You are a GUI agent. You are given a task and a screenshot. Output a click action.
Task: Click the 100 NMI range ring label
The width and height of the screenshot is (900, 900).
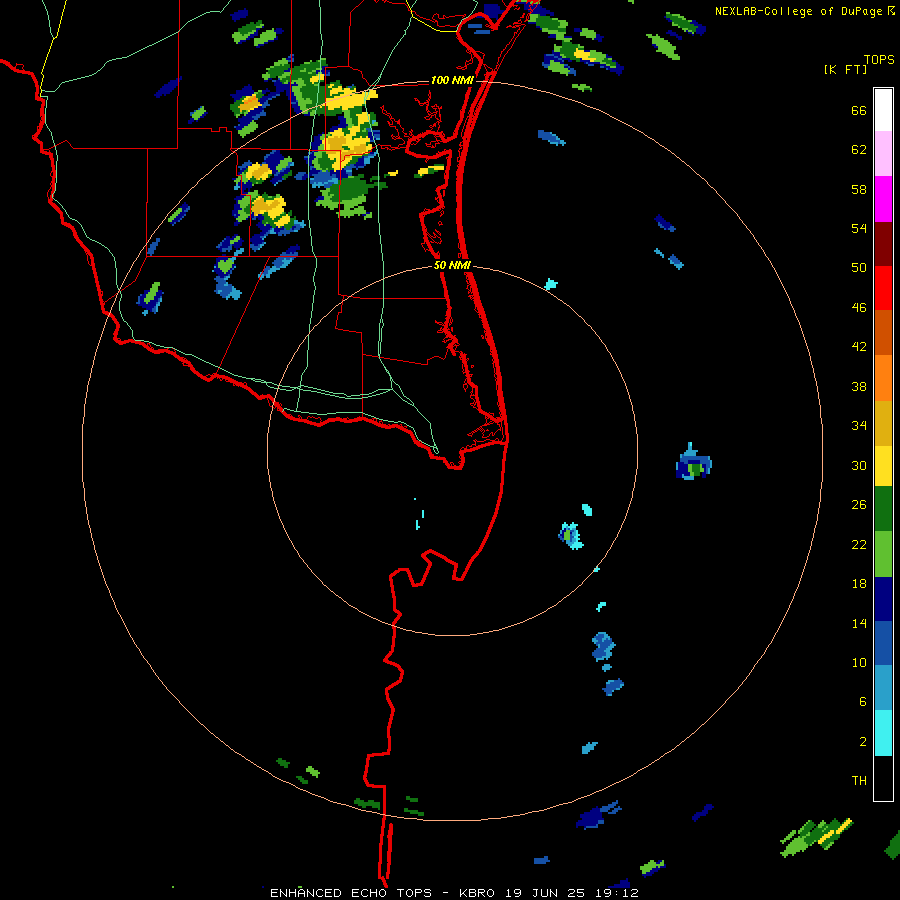[x=452, y=80]
